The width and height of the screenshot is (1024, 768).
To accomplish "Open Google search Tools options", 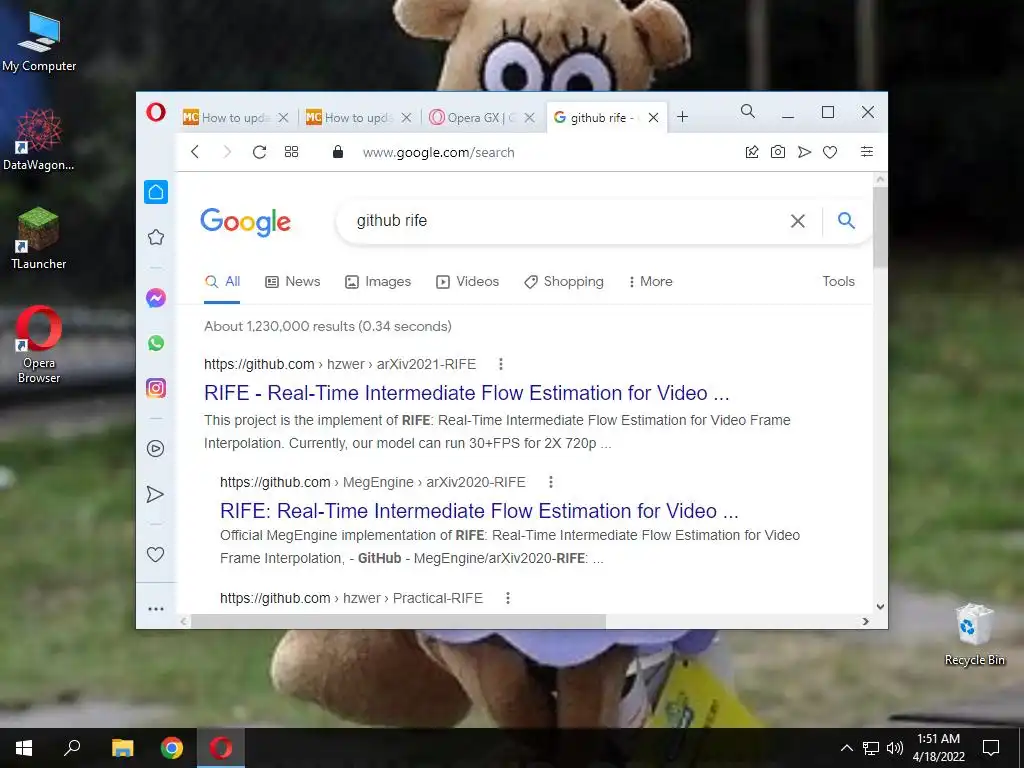I will [838, 281].
